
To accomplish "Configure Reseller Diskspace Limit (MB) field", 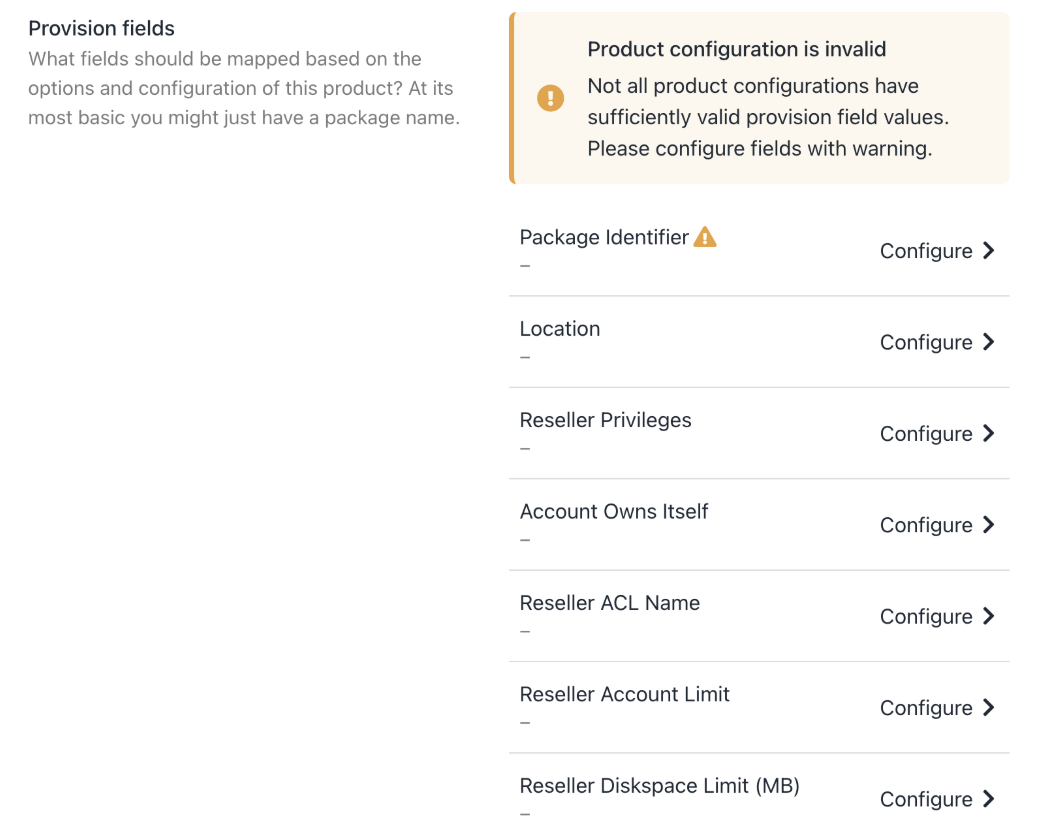I will (x=926, y=799).
